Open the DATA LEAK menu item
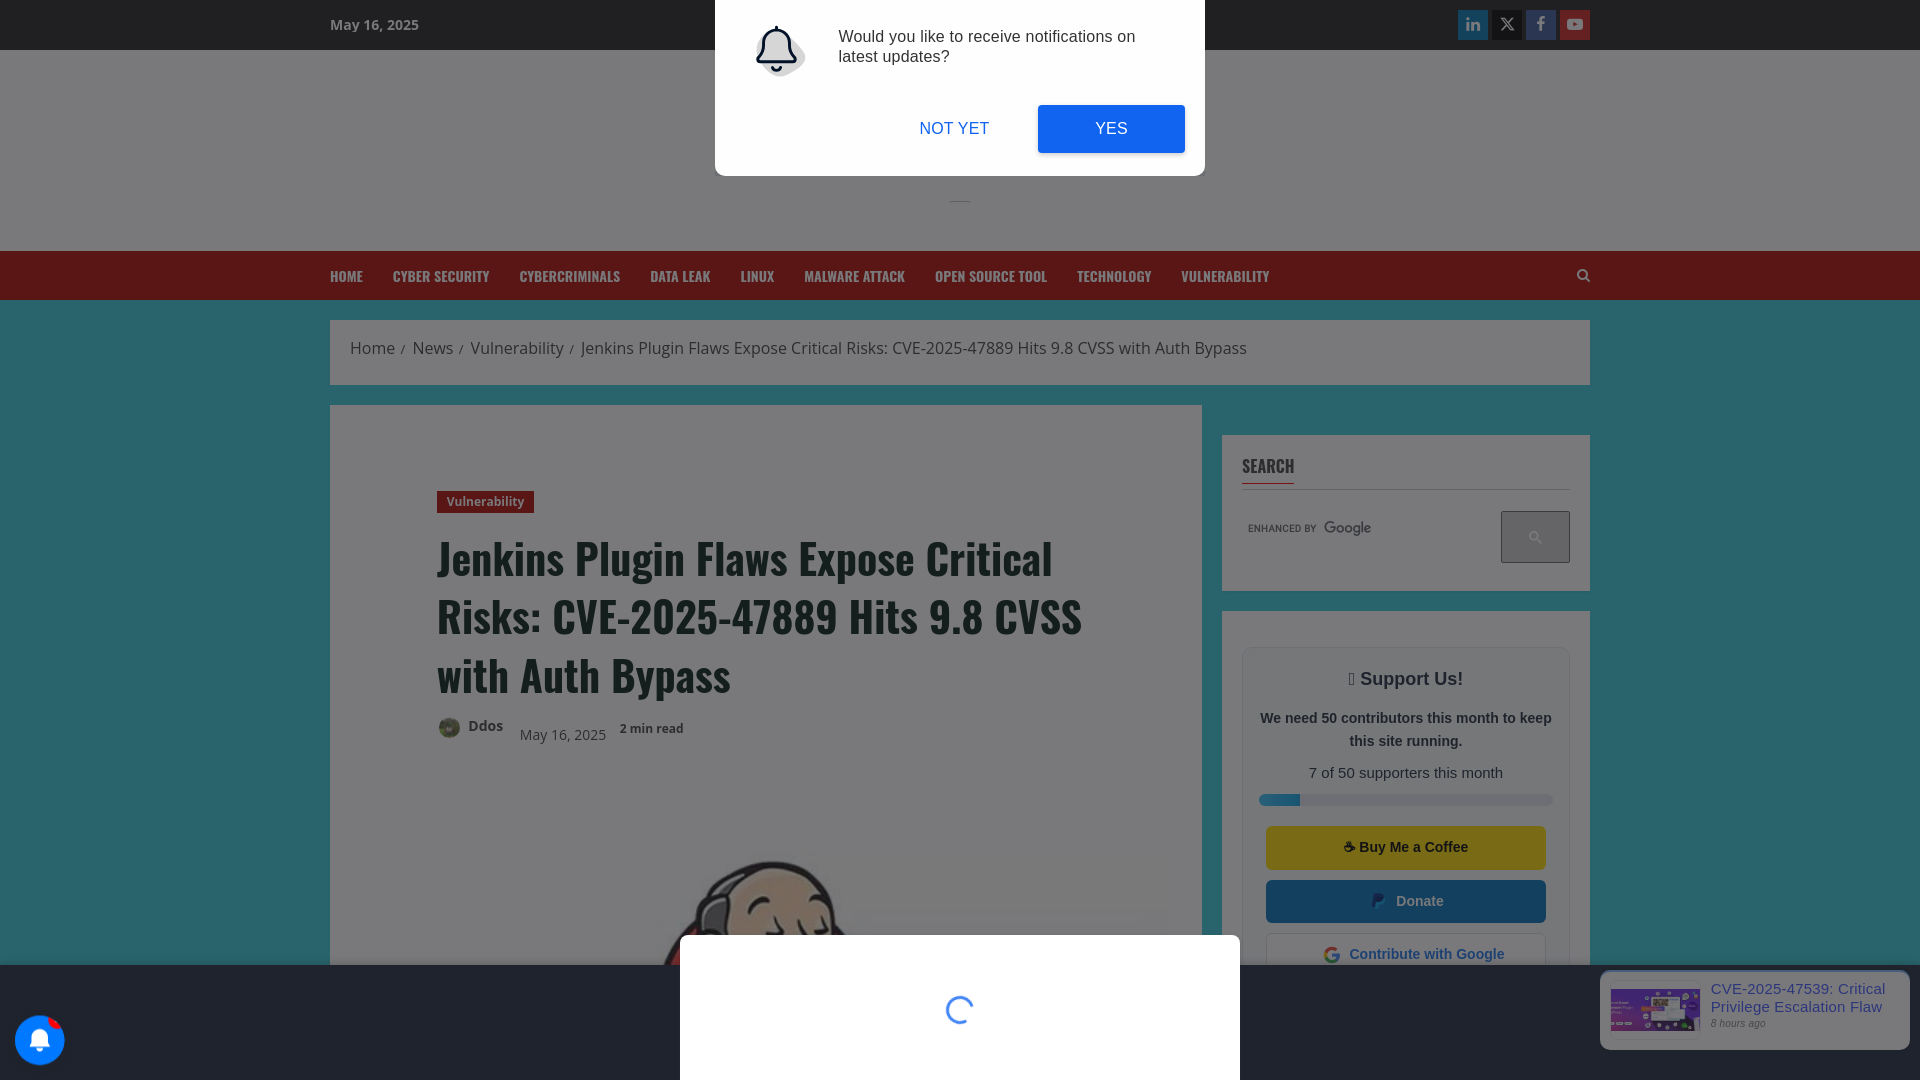This screenshot has height=1080, width=1920. pyautogui.click(x=680, y=276)
